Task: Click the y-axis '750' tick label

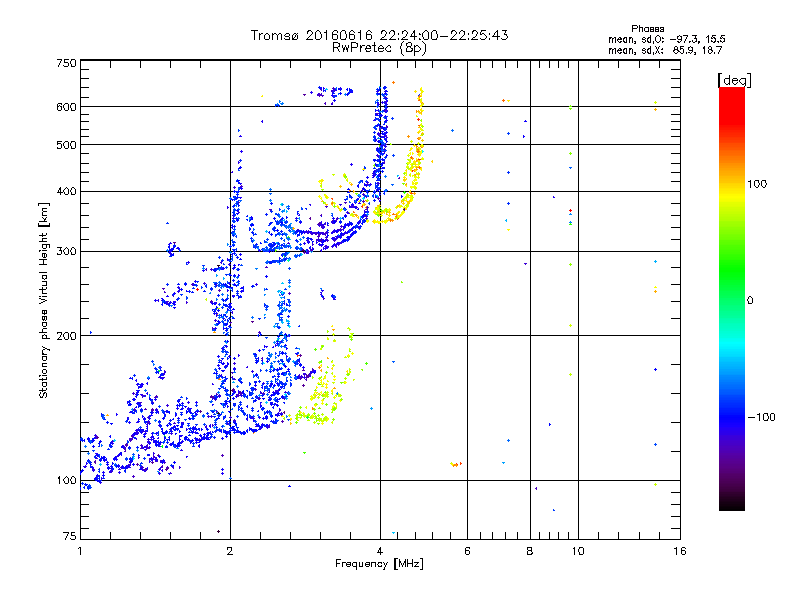Action: pyautogui.click(x=66, y=63)
